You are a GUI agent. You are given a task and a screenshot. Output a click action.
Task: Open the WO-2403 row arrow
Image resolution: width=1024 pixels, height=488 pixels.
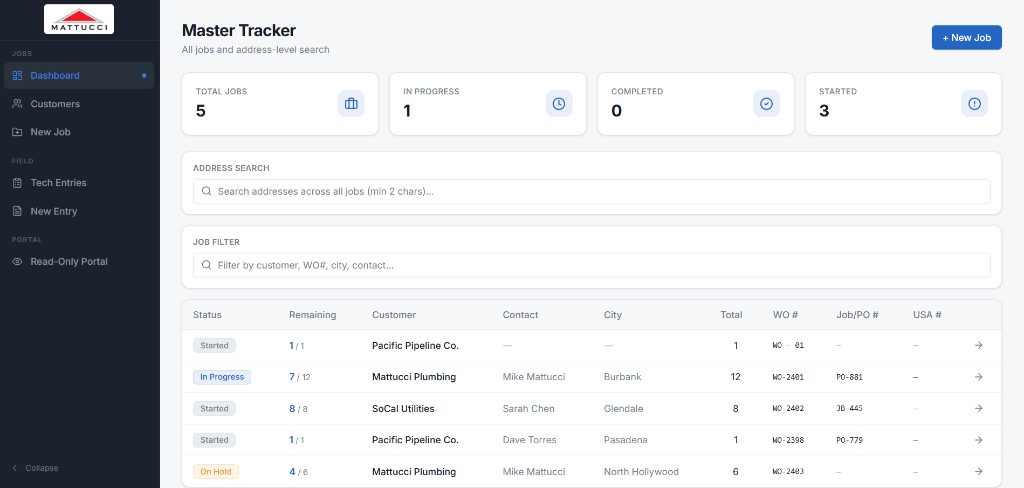978,471
